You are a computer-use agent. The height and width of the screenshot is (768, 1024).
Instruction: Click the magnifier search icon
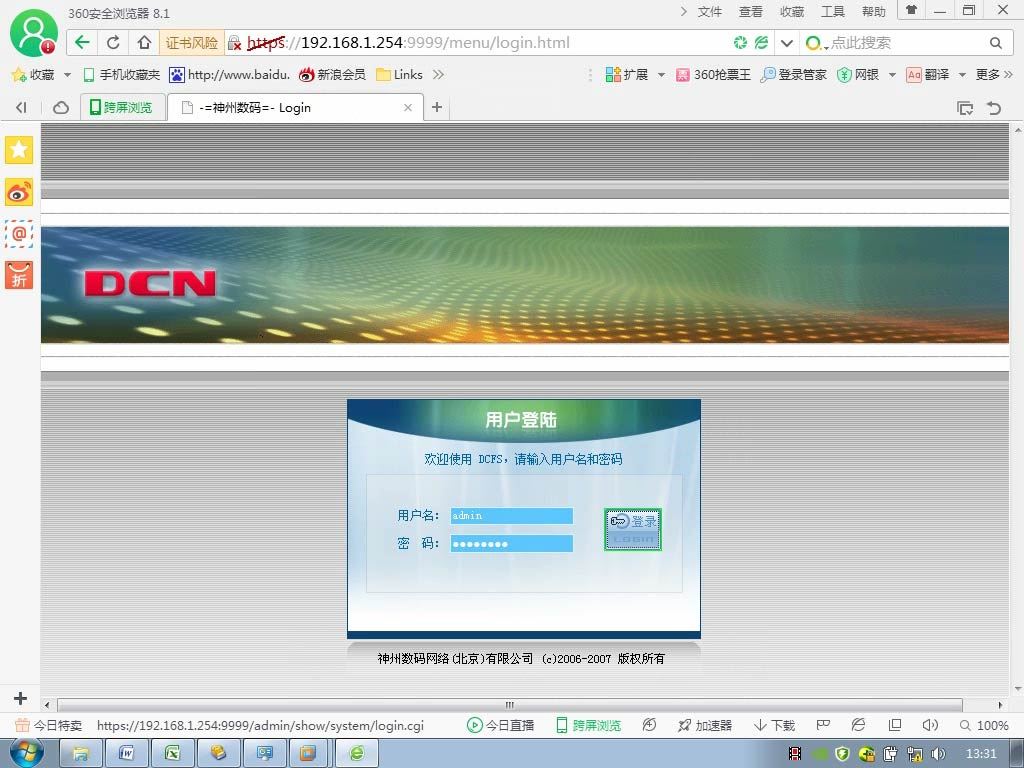995,43
